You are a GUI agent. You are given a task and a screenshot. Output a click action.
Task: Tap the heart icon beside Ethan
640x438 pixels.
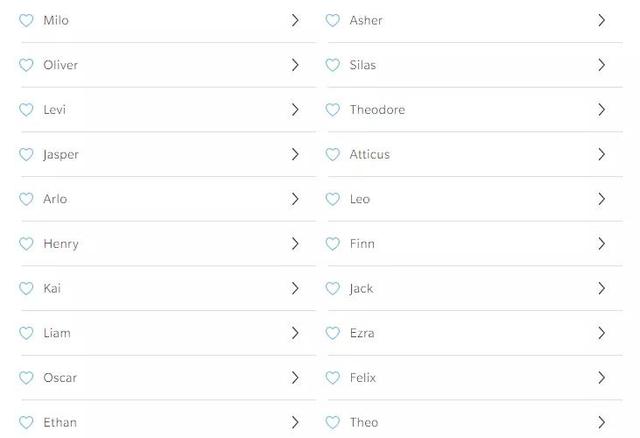pyautogui.click(x=26, y=422)
